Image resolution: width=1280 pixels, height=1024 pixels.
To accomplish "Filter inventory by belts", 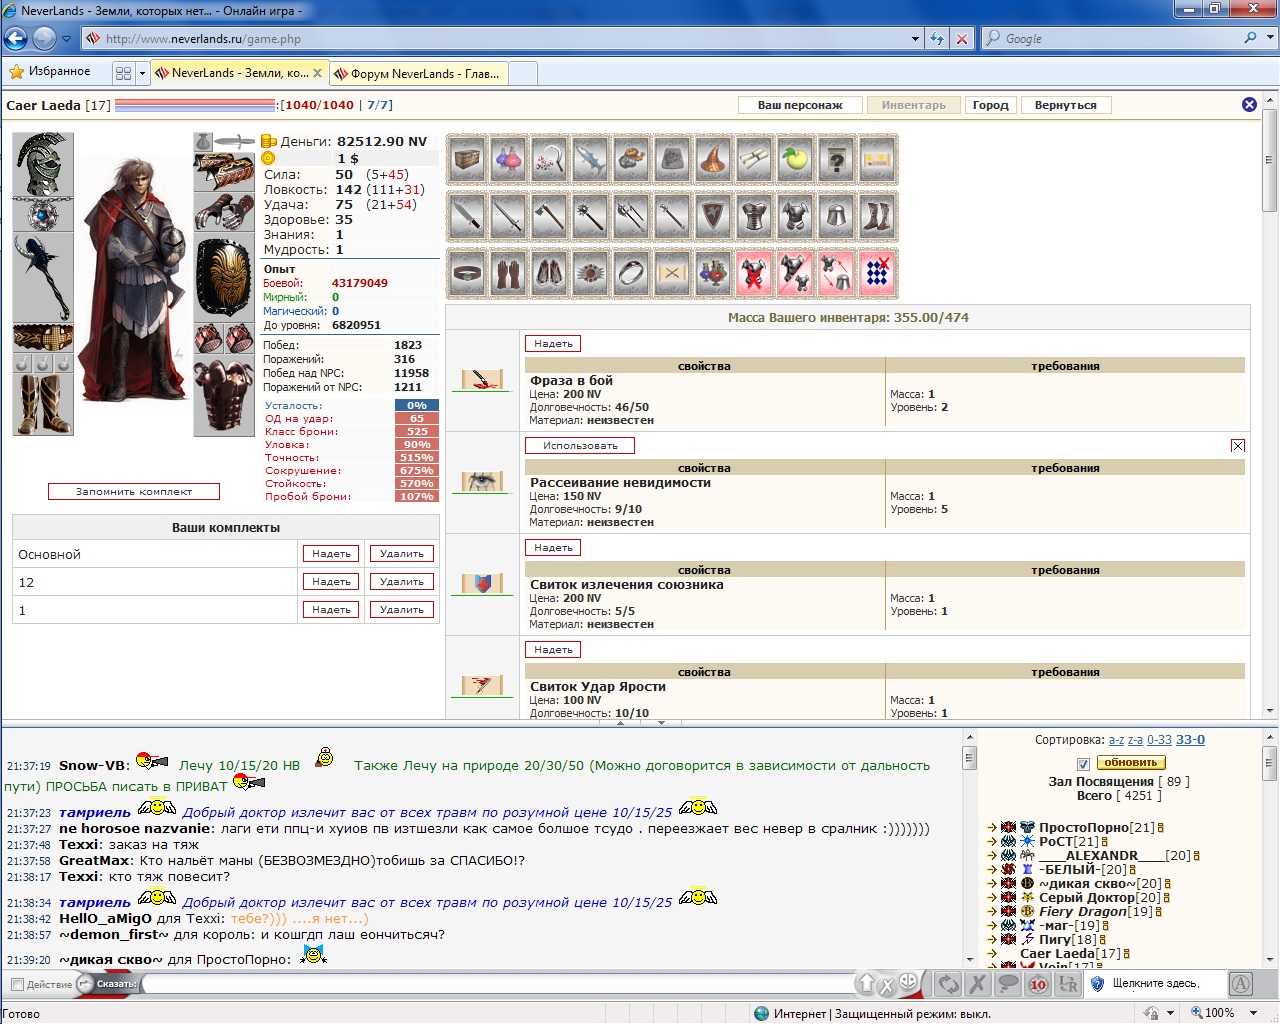I will coord(467,273).
